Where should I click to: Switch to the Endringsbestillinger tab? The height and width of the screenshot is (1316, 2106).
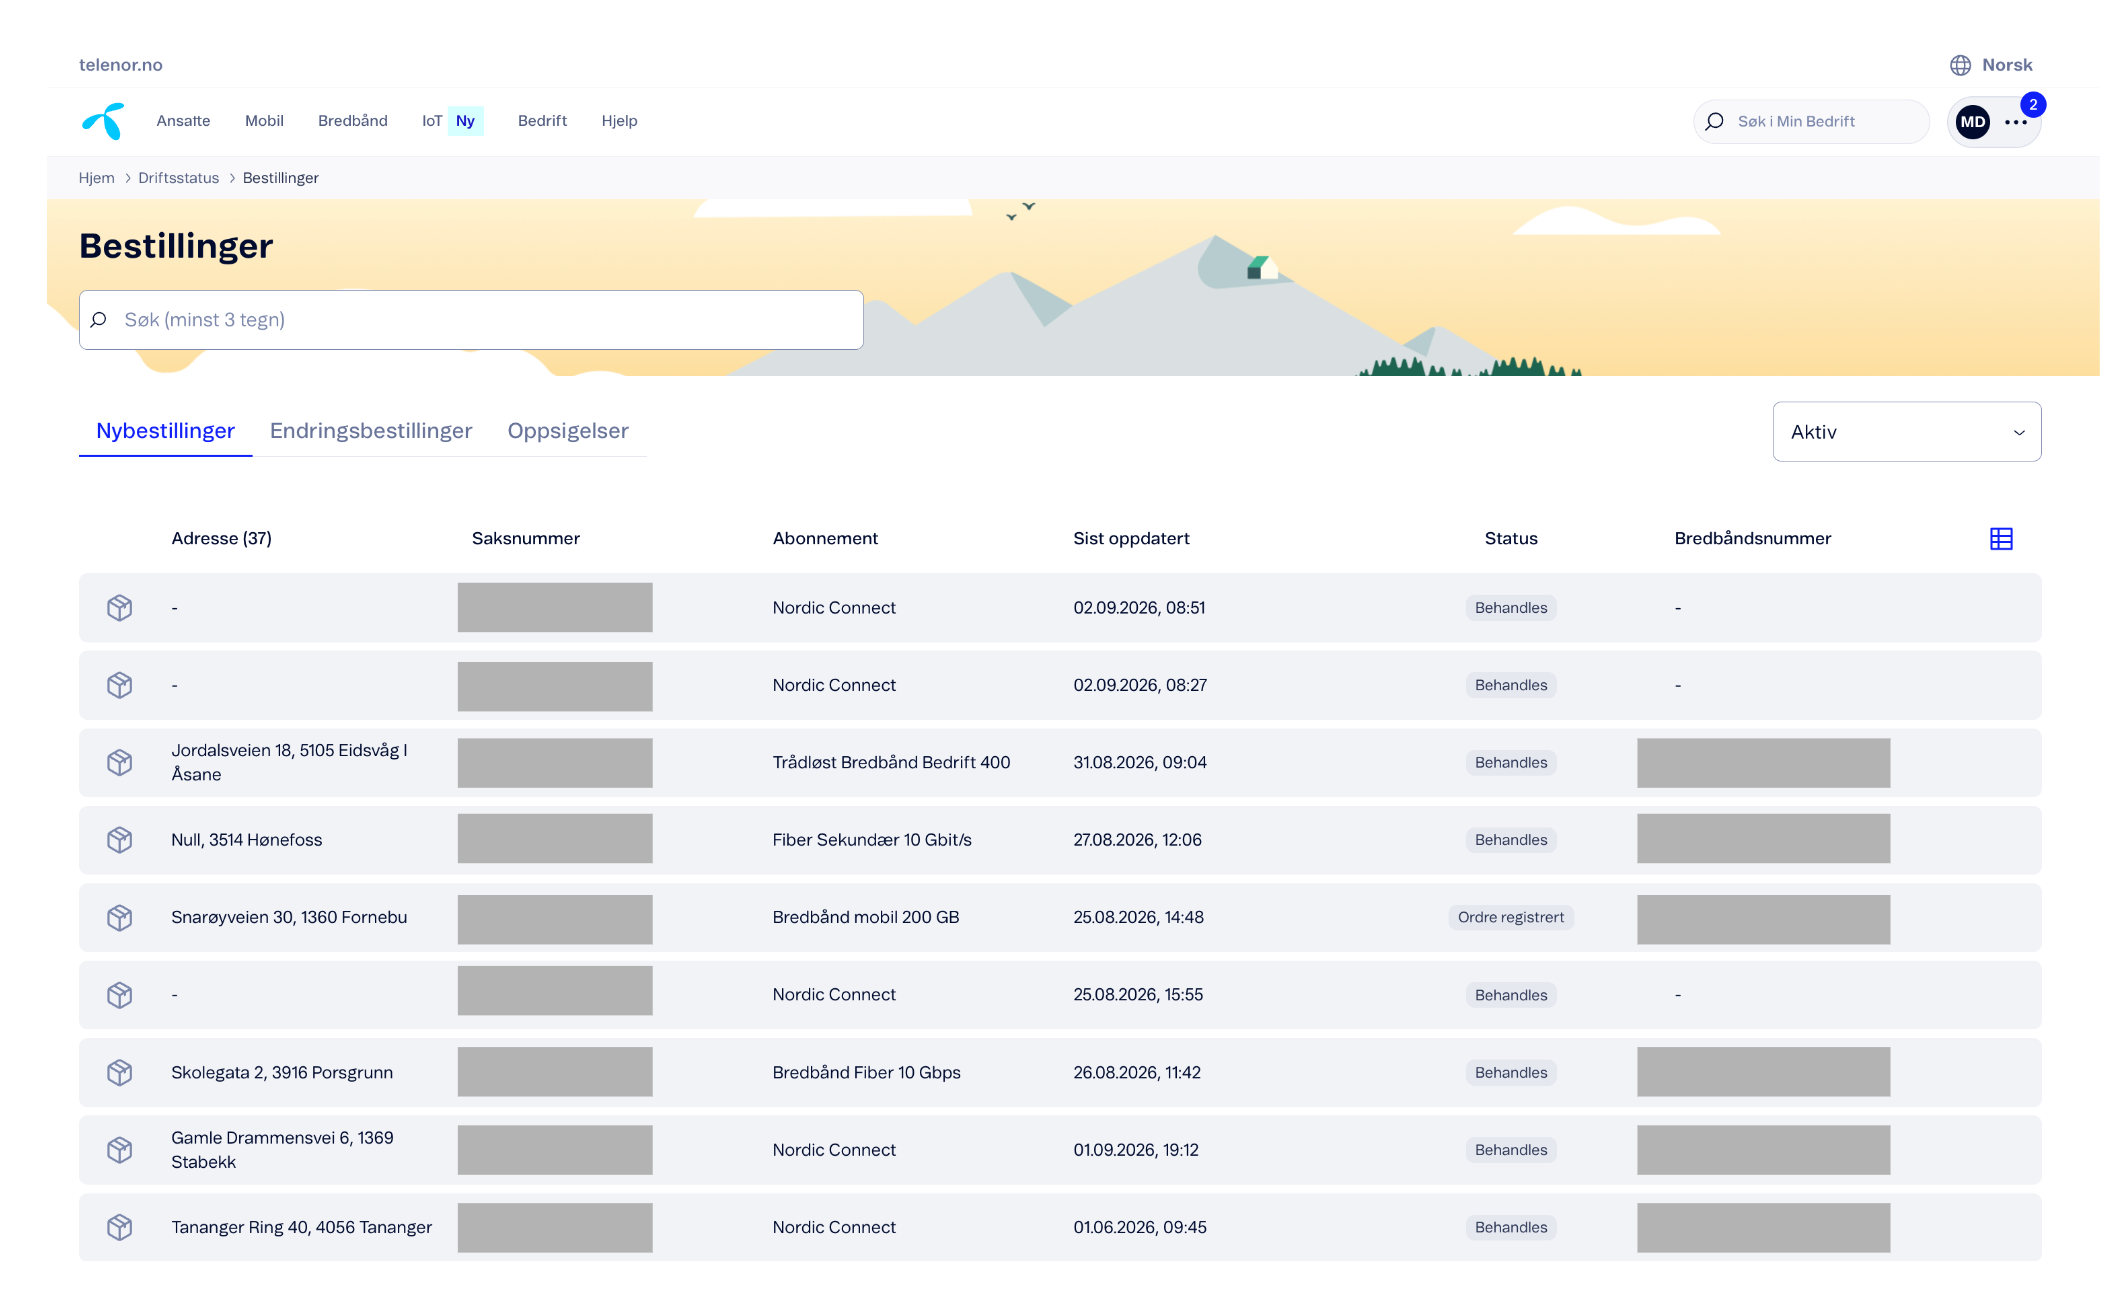click(371, 431)
